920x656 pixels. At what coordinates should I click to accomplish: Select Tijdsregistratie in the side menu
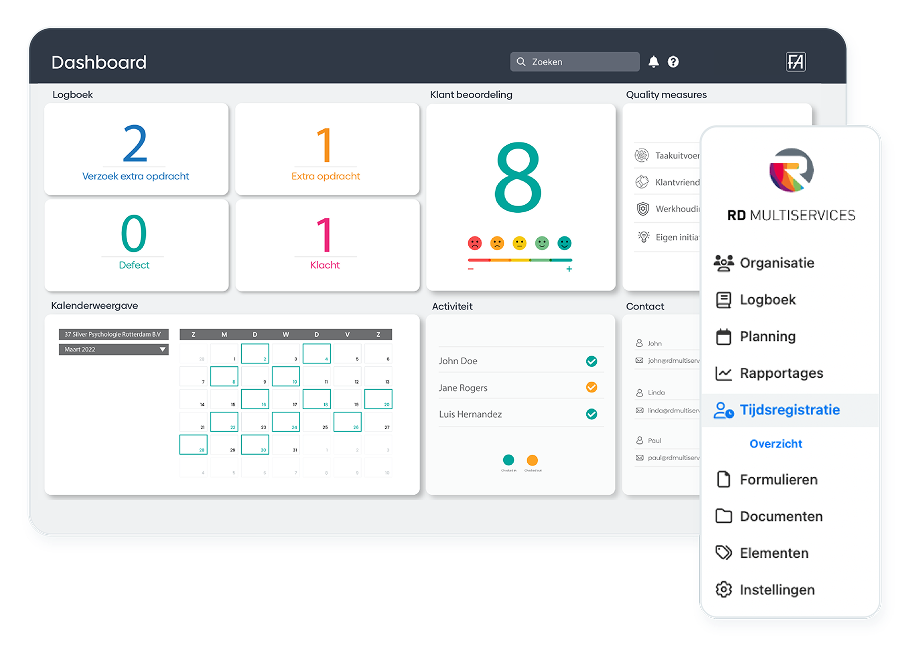click(x=790, y=410)
